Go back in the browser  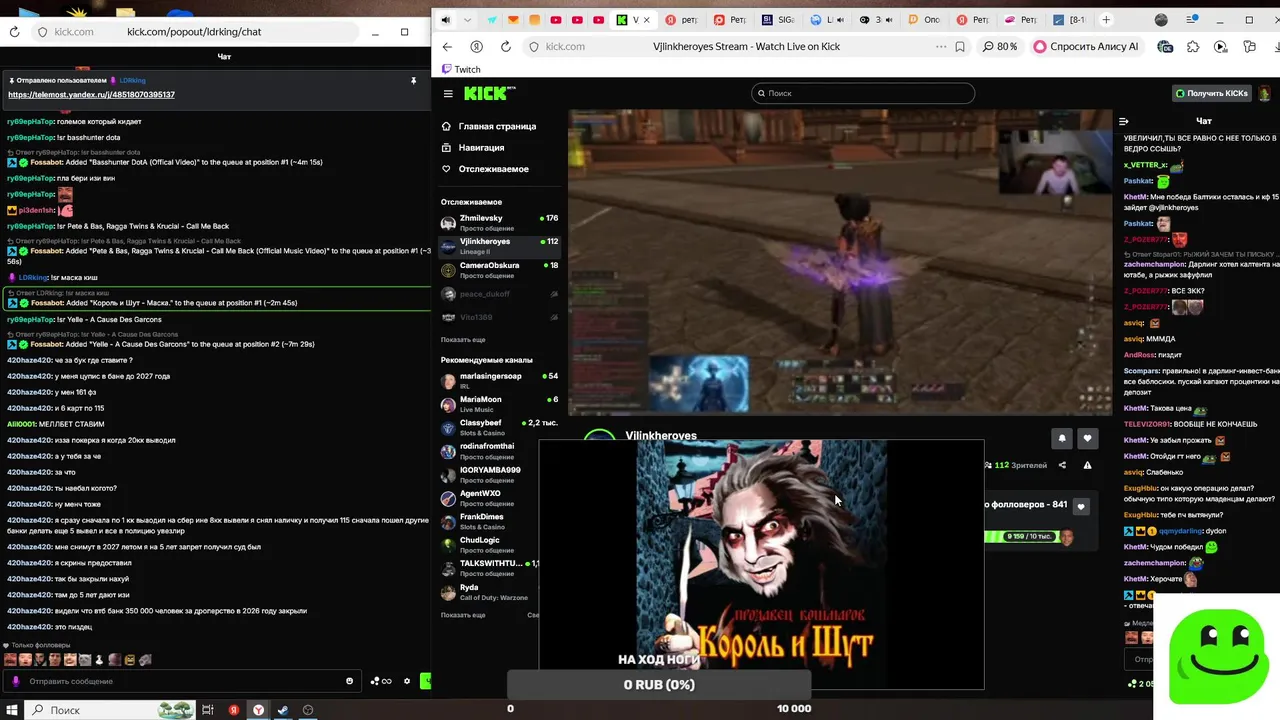[x=447, y=46]
